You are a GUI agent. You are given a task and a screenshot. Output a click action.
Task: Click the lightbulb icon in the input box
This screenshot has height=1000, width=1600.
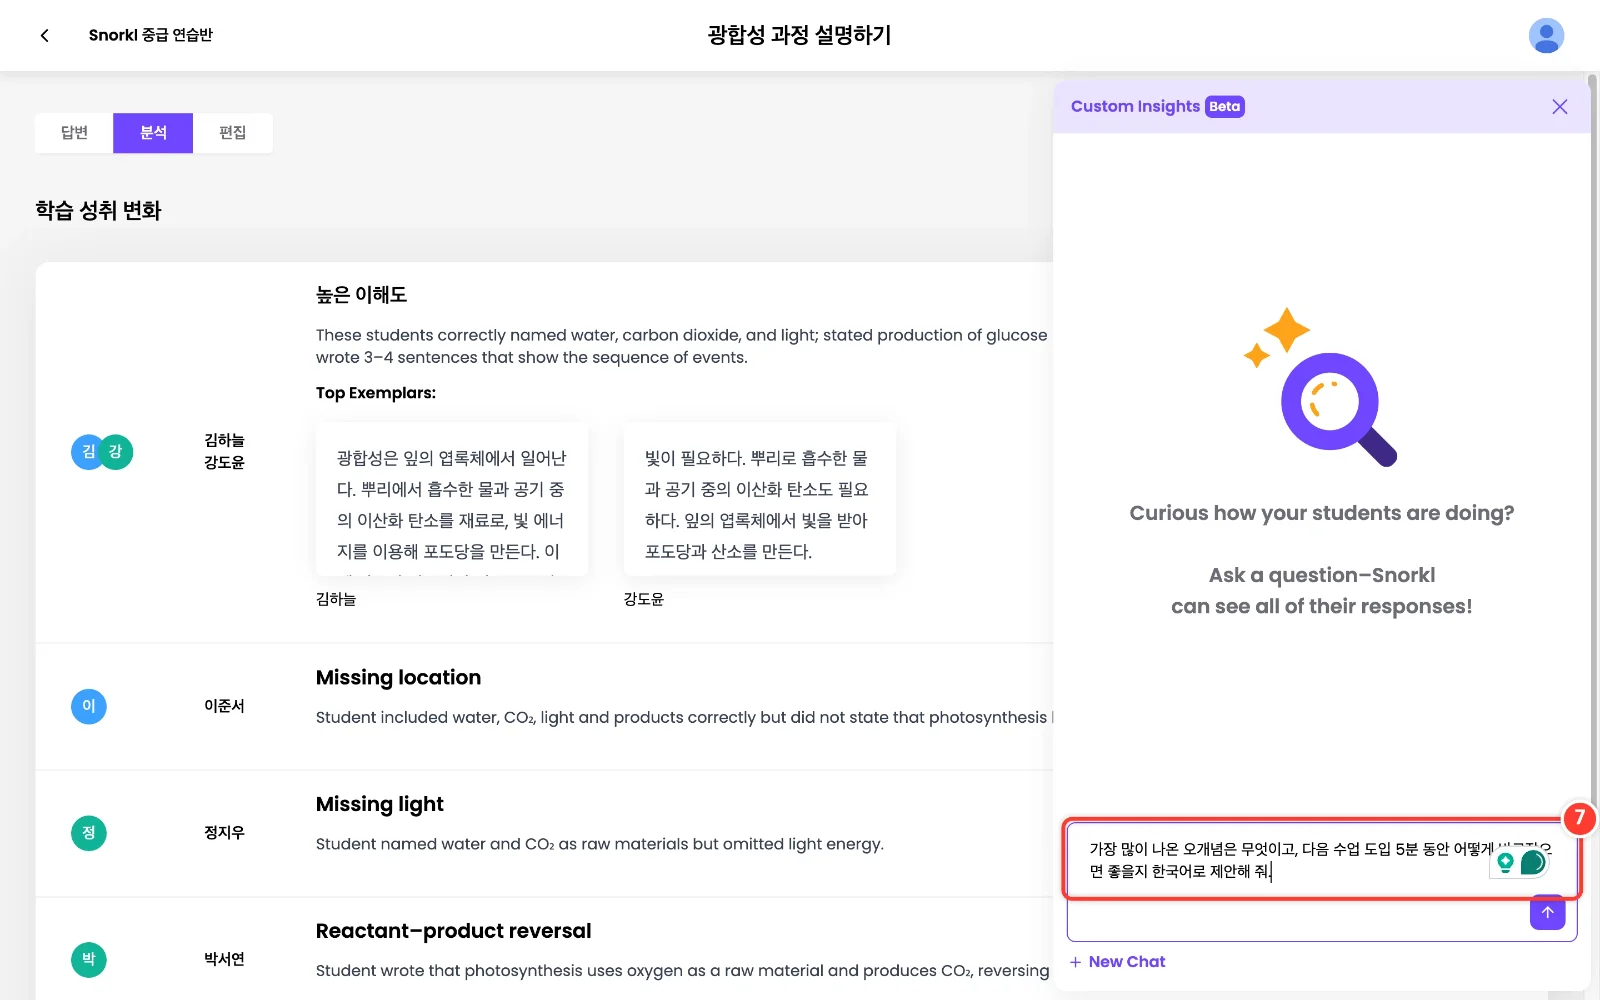tap(1505, 862)
